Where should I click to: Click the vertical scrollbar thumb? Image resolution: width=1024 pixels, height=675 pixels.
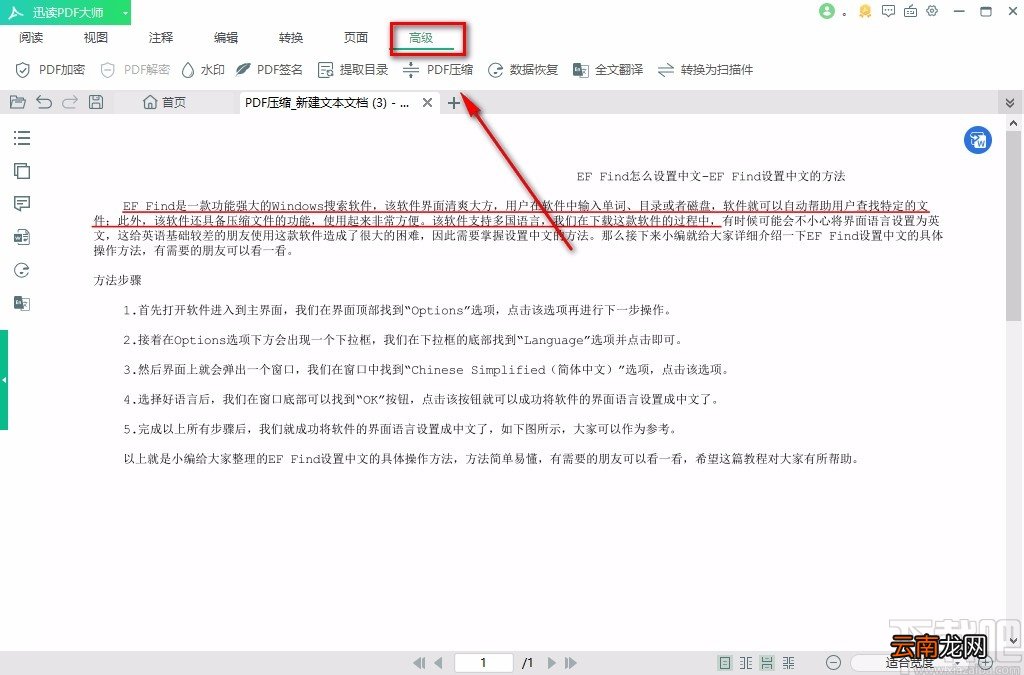(1013, 225)
